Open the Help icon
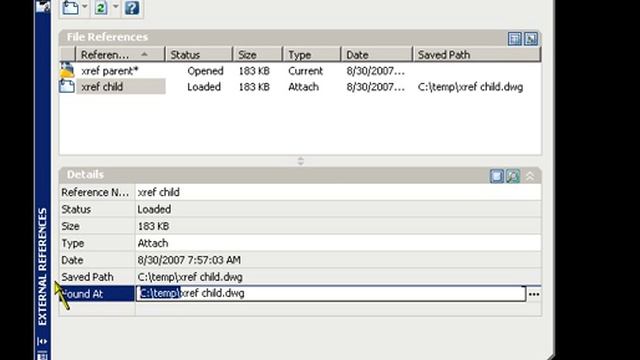Image resolution: width=640 pixels, height=360 pixels. pyautogui.click(x=132, y=7)
